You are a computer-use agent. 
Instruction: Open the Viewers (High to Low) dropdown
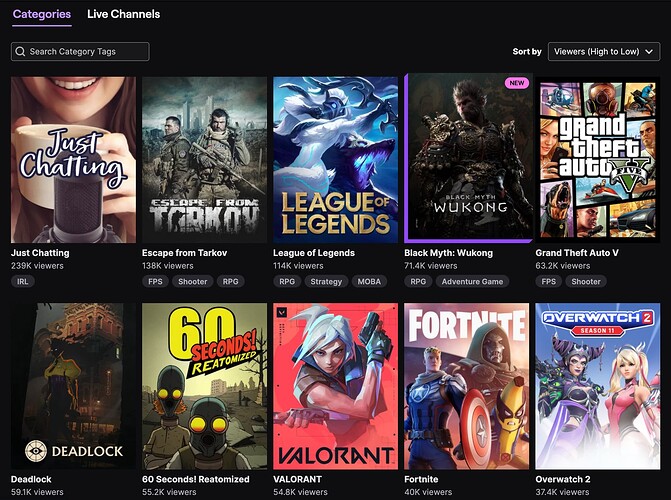pos(604,51)
